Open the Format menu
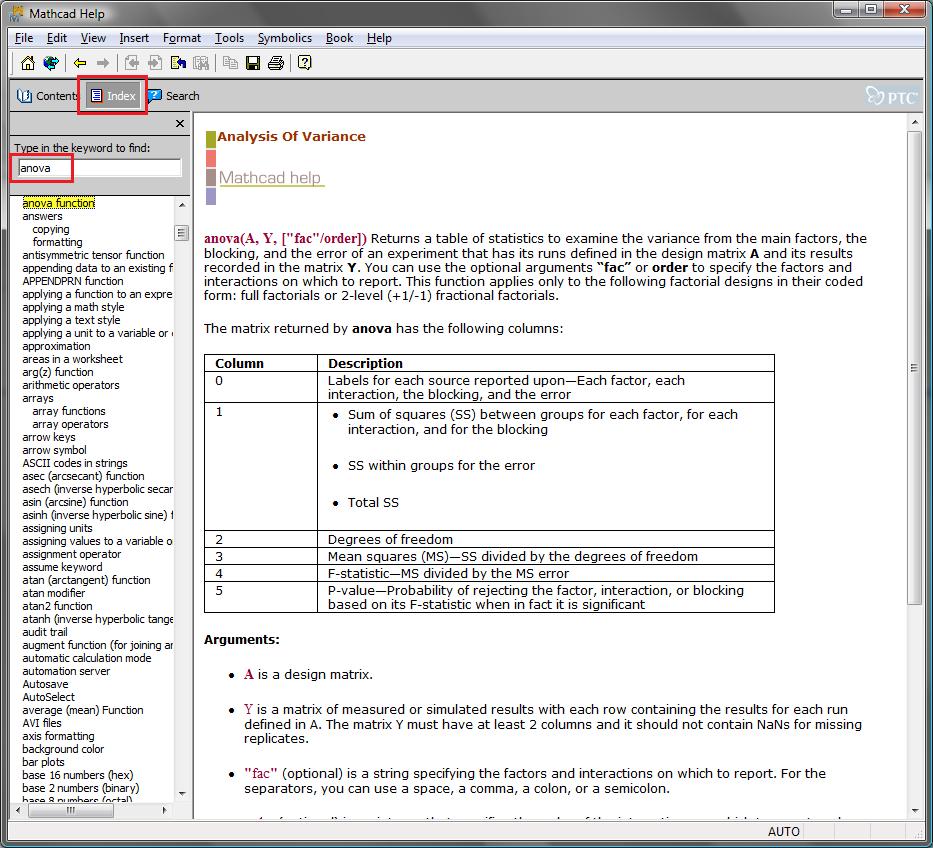 182,38
